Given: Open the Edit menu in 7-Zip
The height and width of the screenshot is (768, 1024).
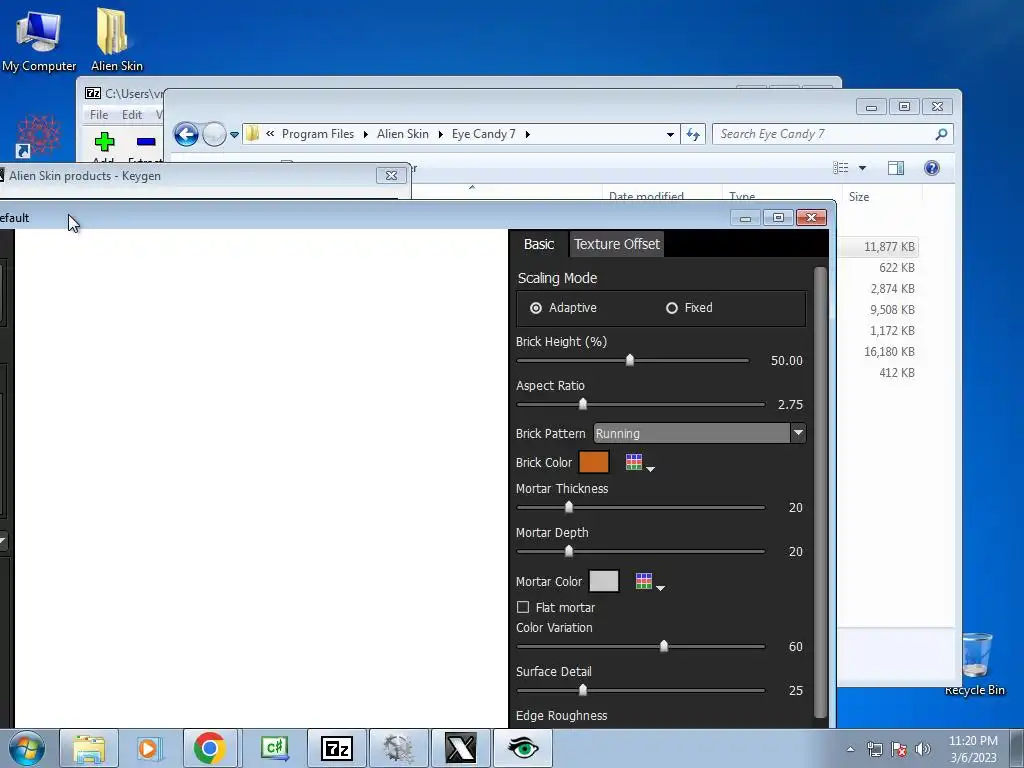Looking at the screenshot, I should click(131, 115).
